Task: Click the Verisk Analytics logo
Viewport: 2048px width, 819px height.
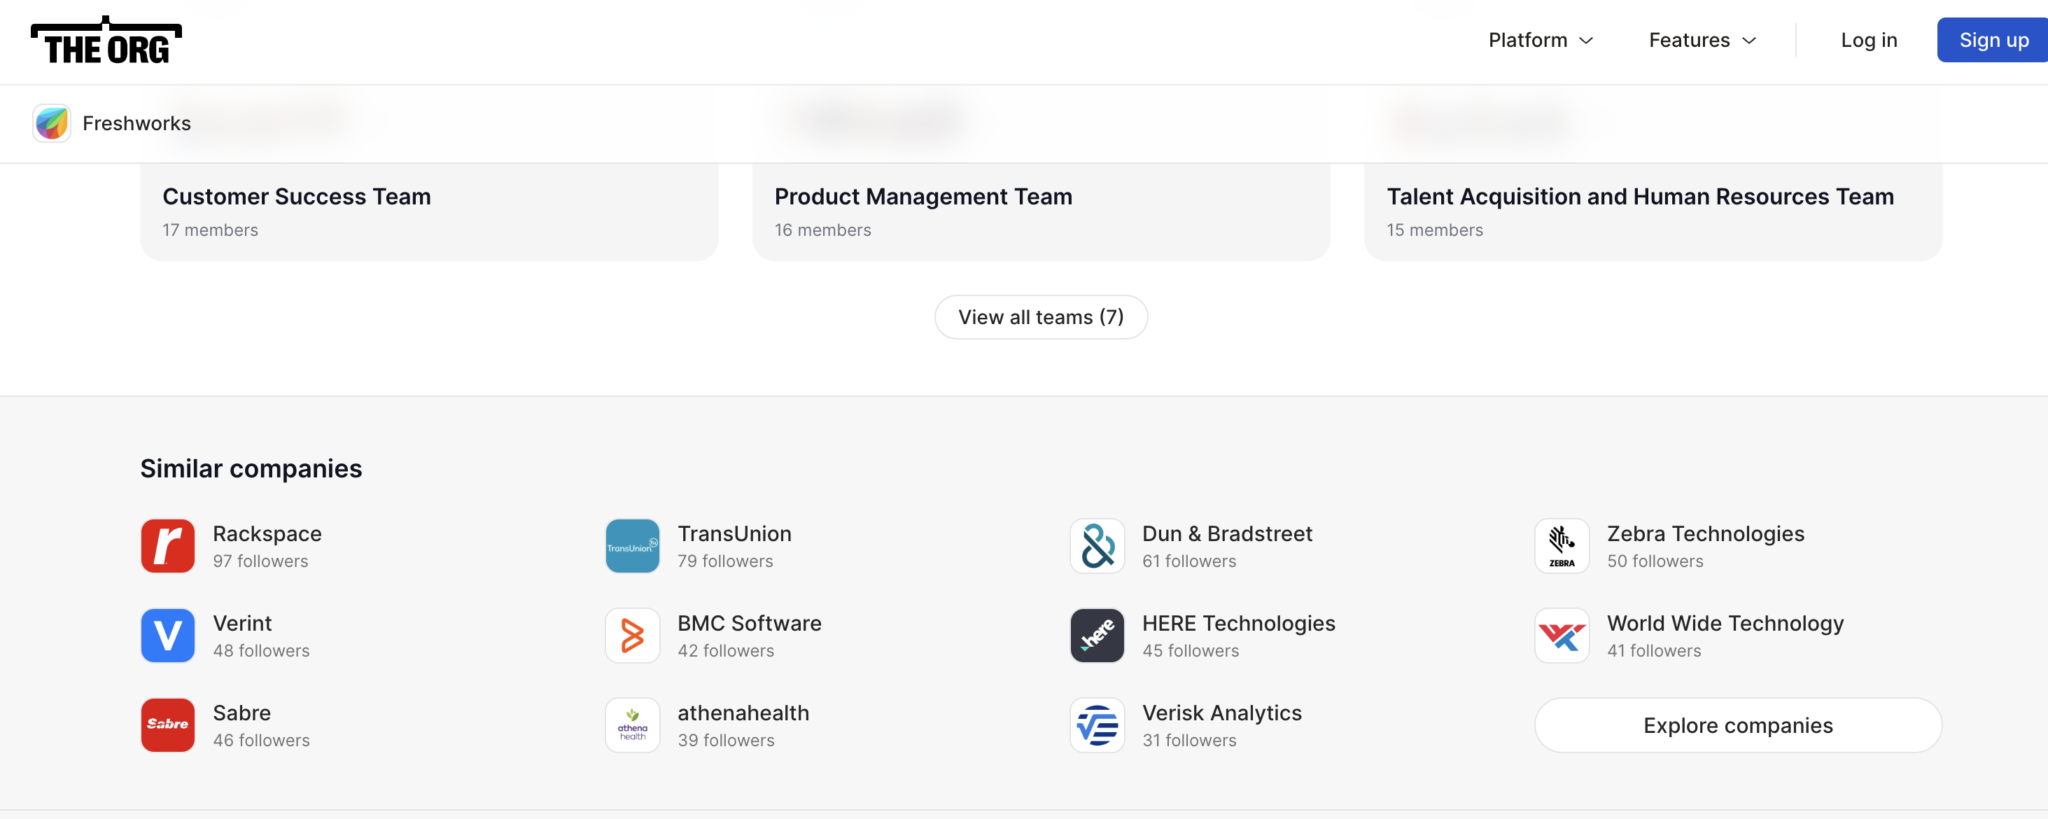Action: coord(1097,725)
